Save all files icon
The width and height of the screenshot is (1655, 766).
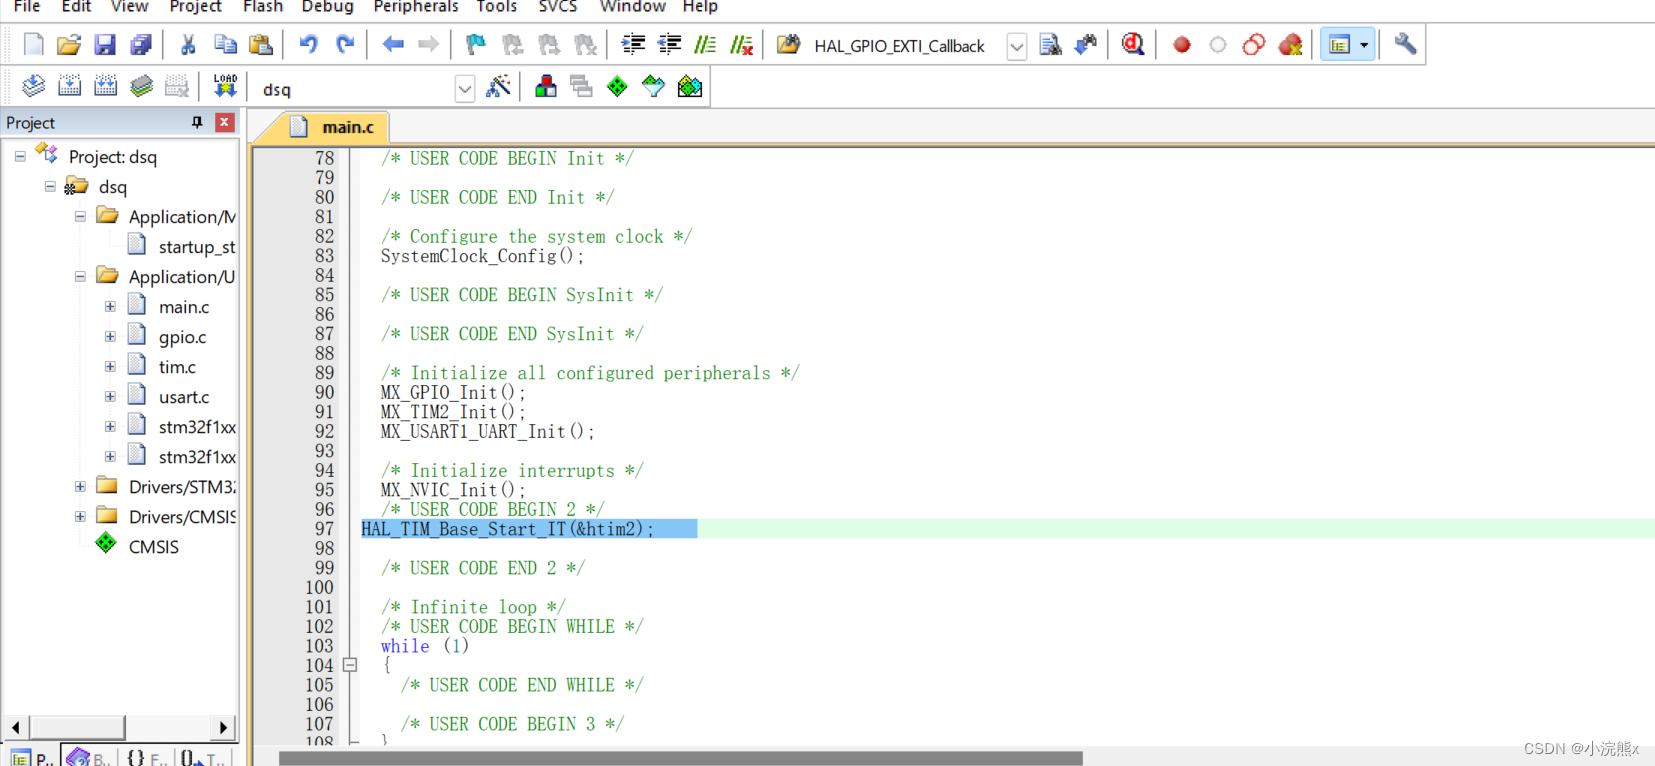click(x=141, y=45)
